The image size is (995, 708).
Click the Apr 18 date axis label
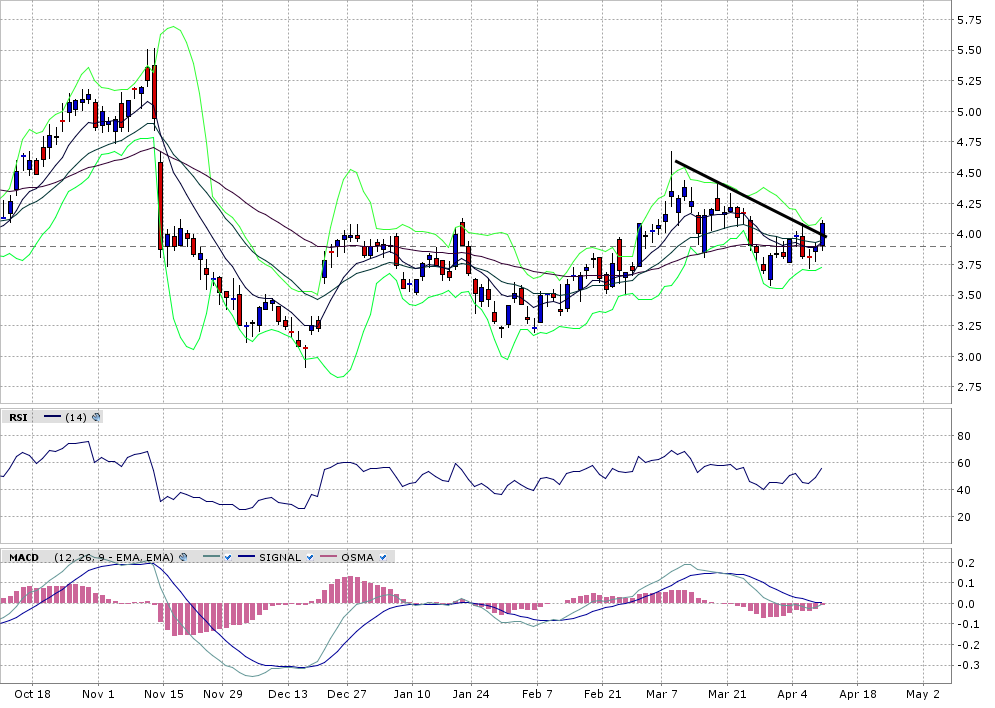click(857, 693)
